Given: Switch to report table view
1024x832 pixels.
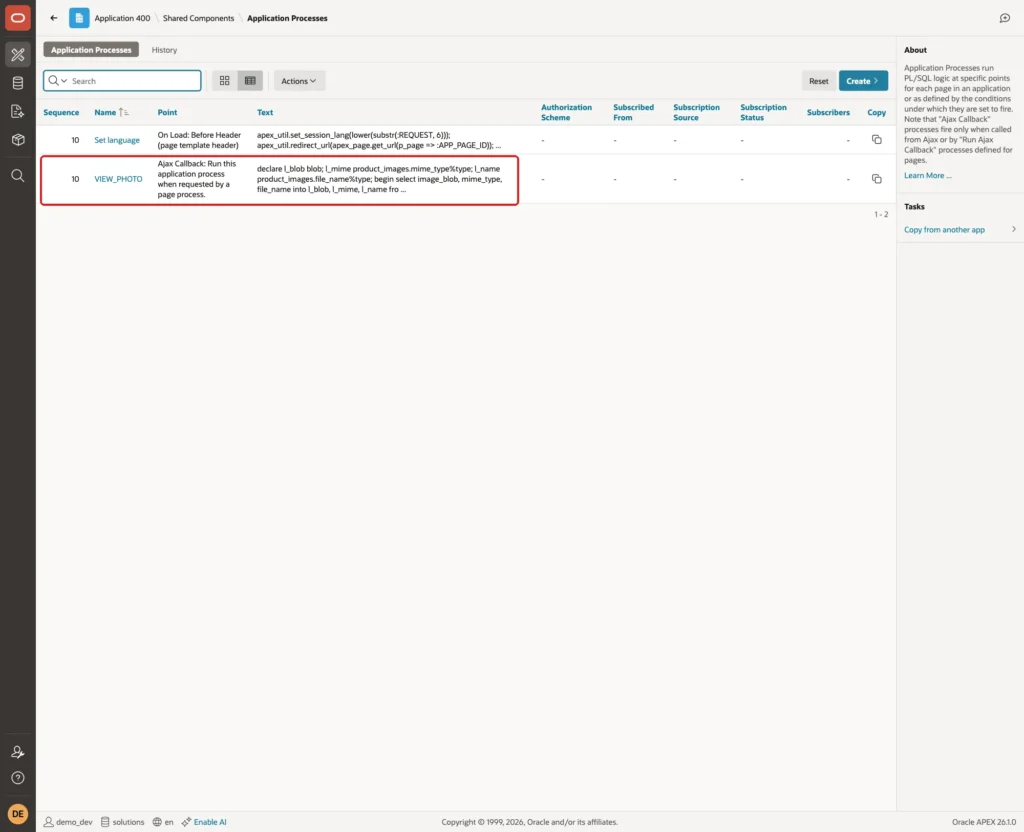Looking at the screenshot, I should (250, 80).
